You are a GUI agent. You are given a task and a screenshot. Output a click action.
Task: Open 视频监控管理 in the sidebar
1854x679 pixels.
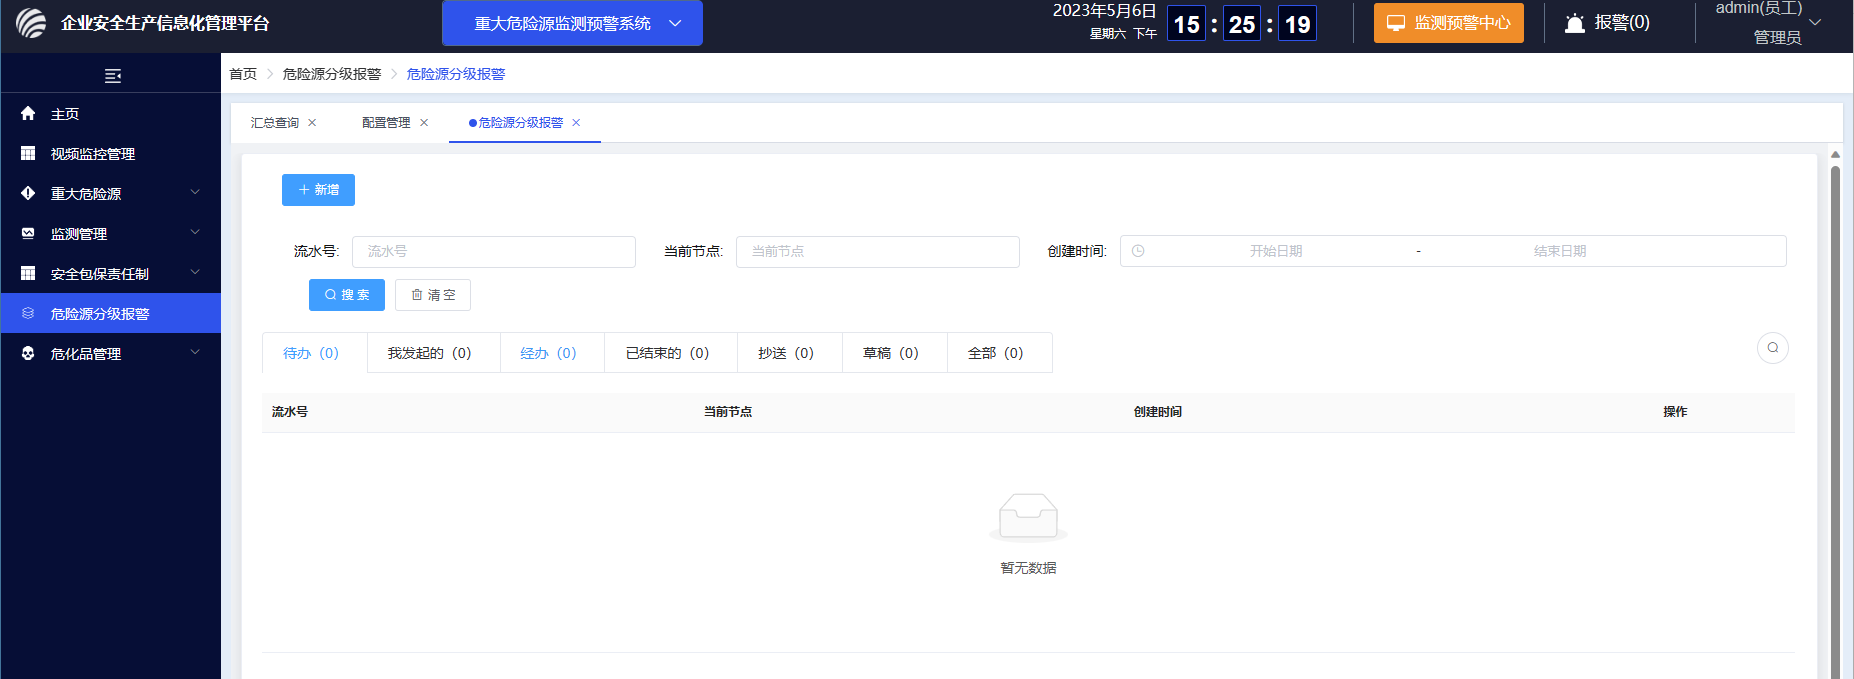click(111, 153)
